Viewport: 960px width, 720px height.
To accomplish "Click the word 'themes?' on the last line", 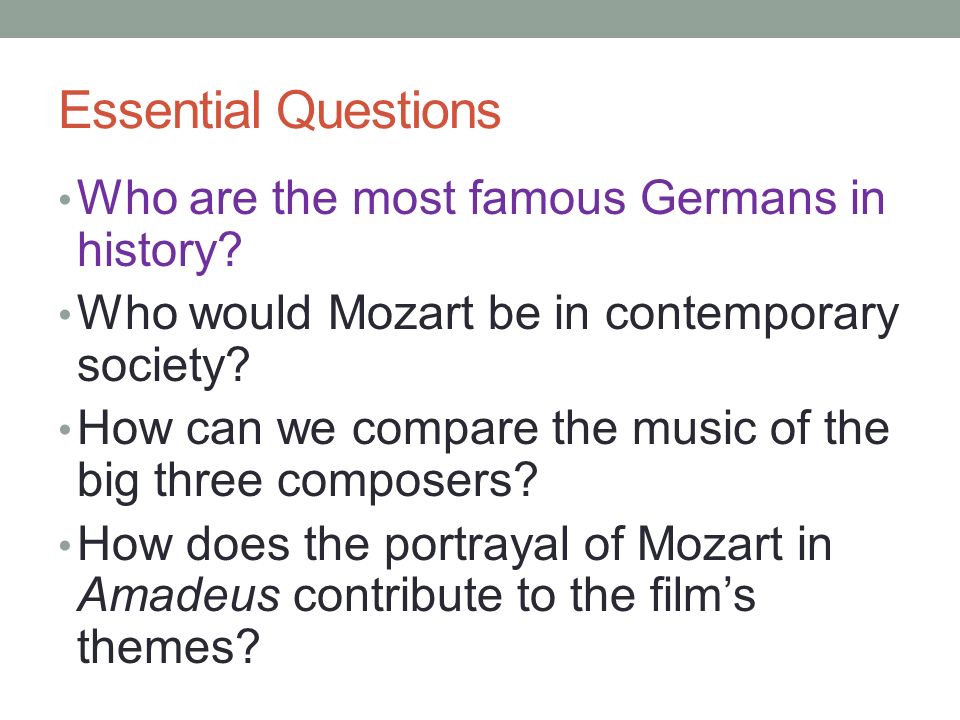I will pos(168,647).
